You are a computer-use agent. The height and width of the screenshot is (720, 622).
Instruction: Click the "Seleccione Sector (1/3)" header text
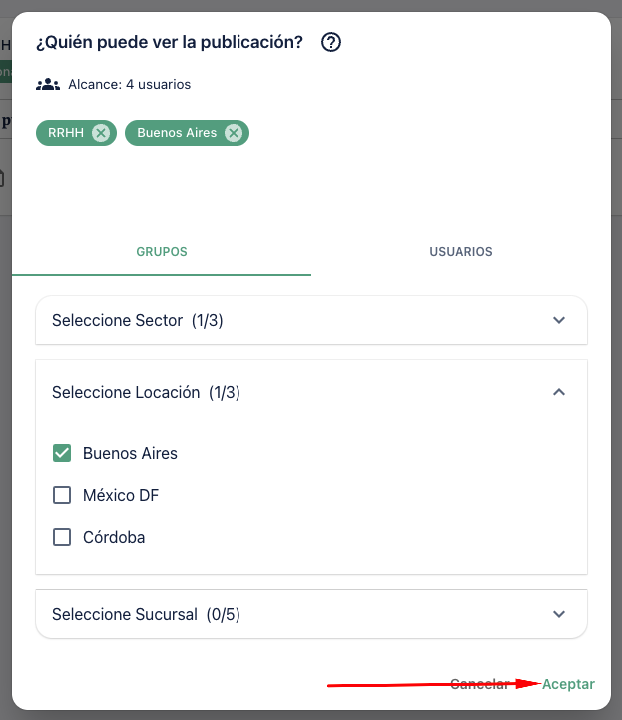point(138,321)
